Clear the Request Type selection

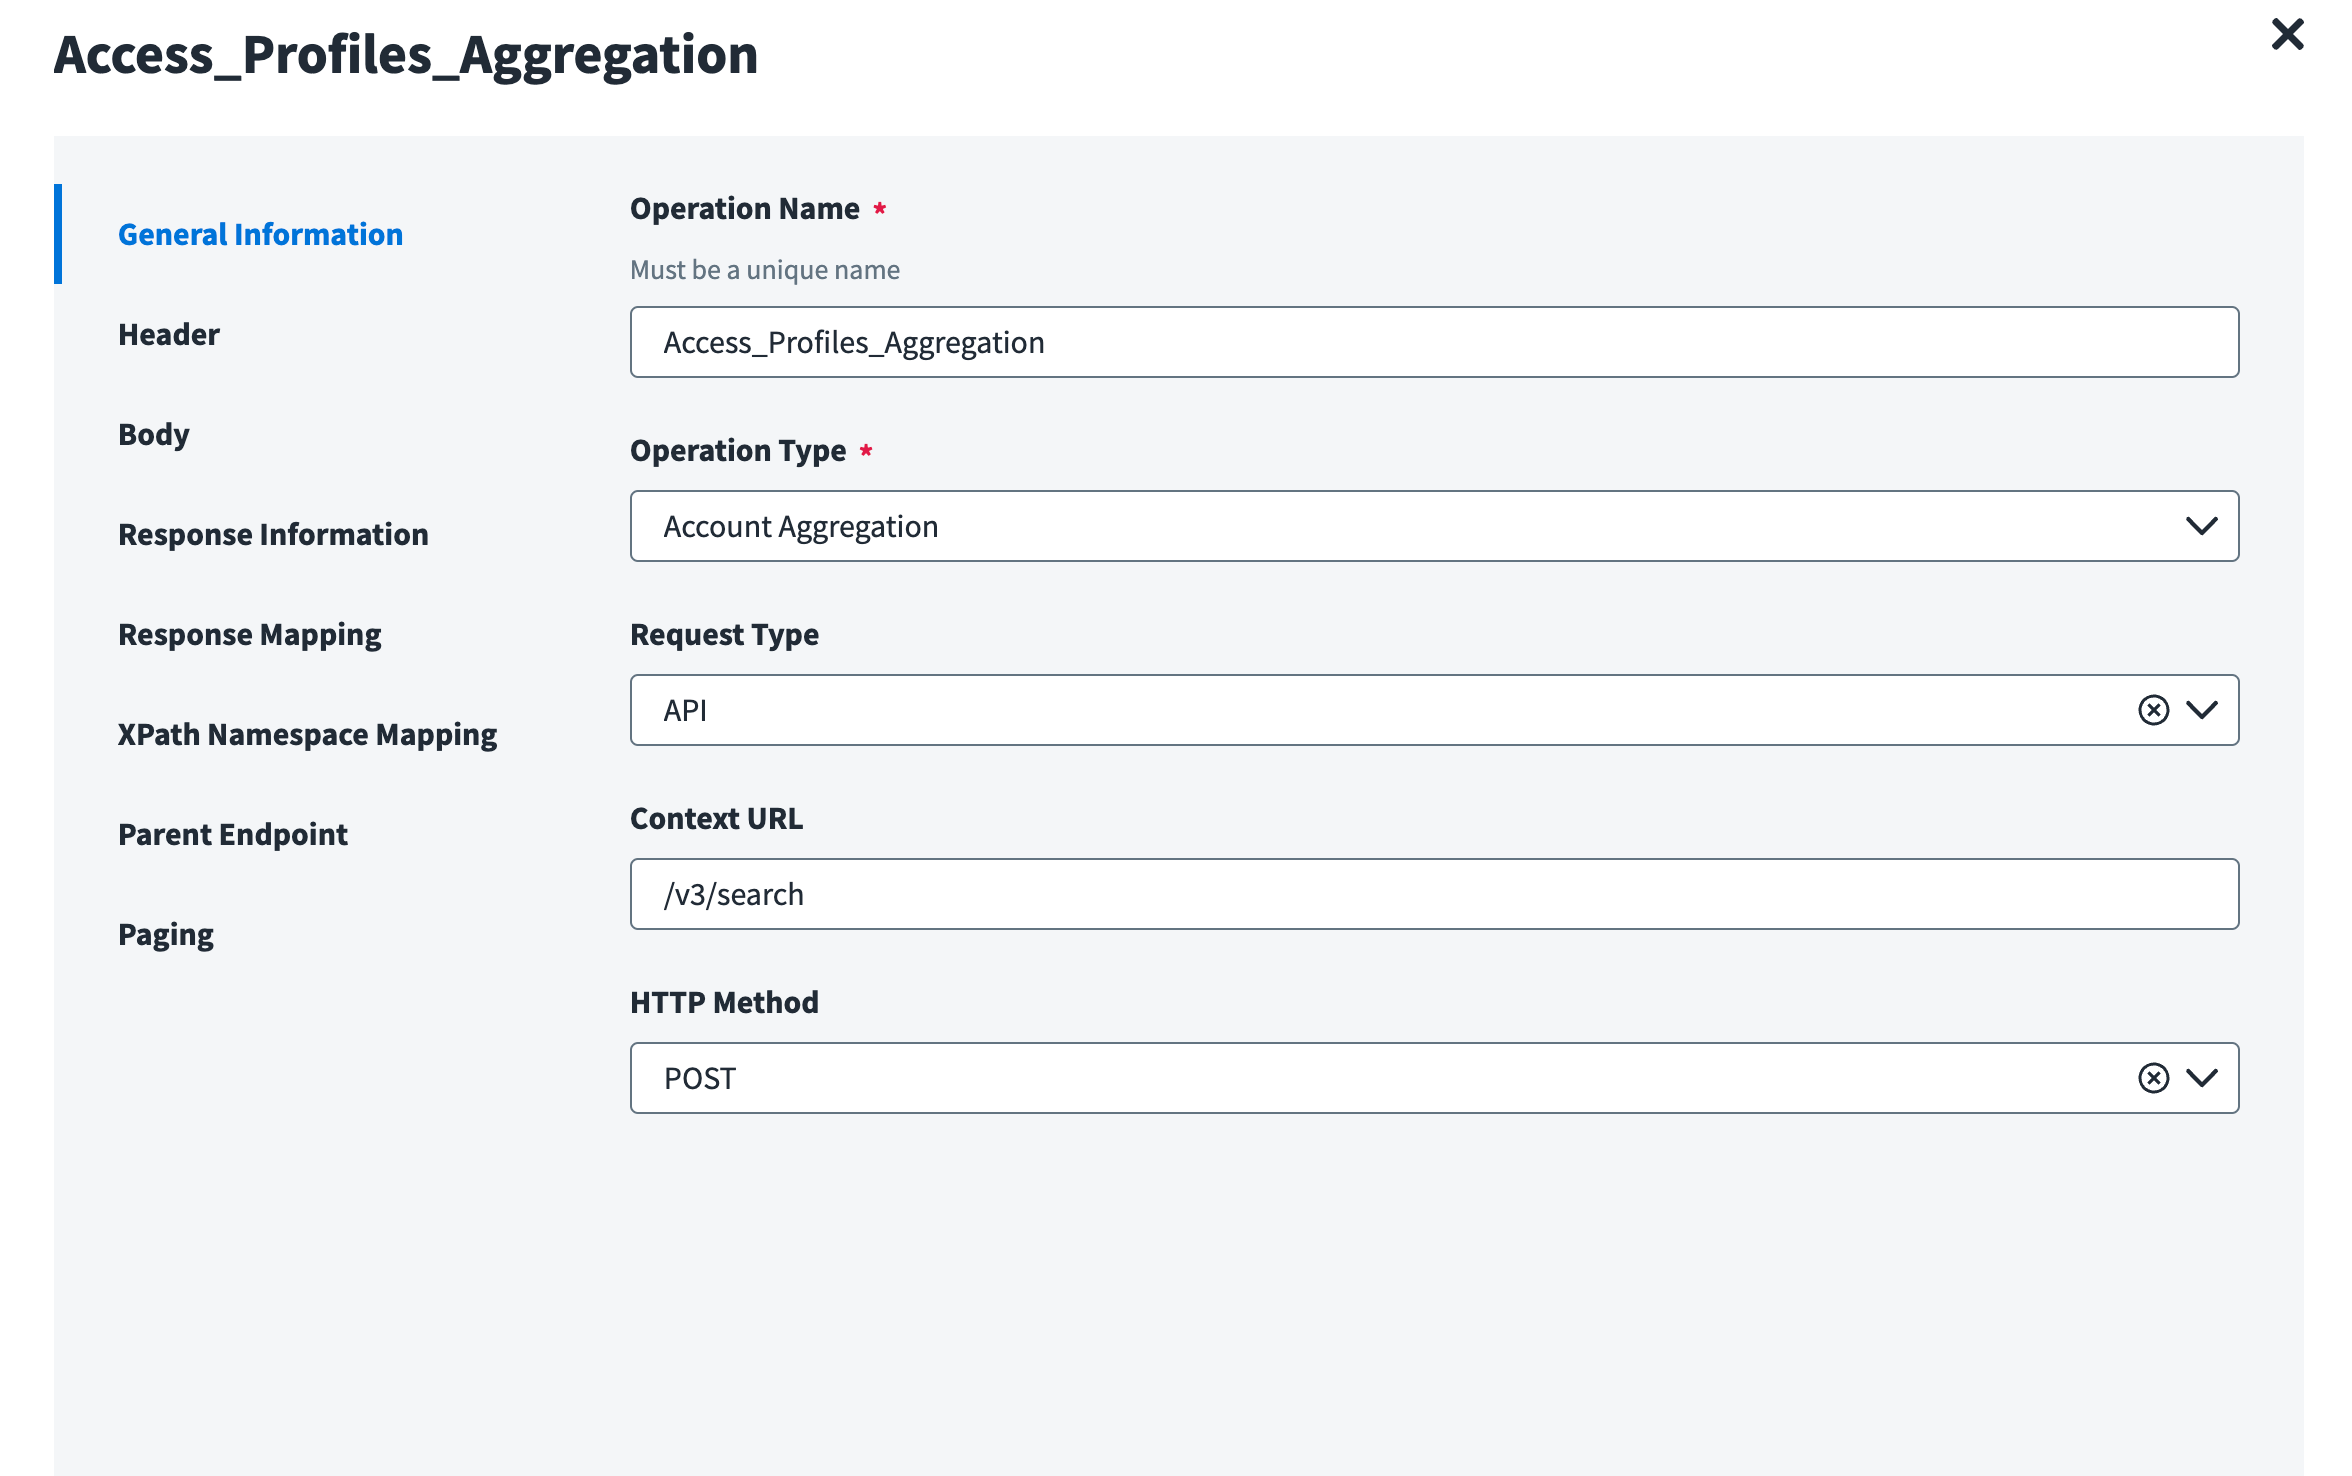[2153, 710]
